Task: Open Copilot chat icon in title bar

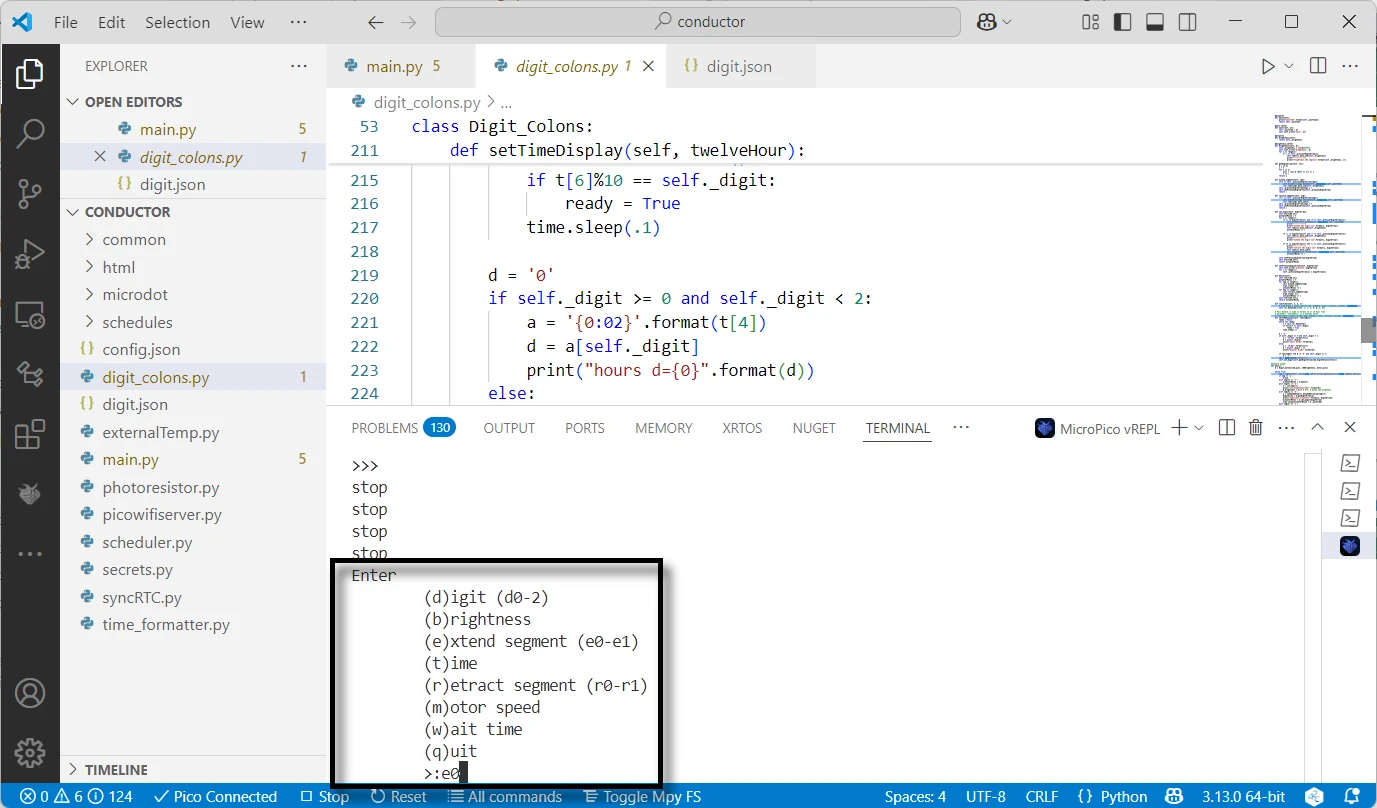Action: [x=988, y=22]
